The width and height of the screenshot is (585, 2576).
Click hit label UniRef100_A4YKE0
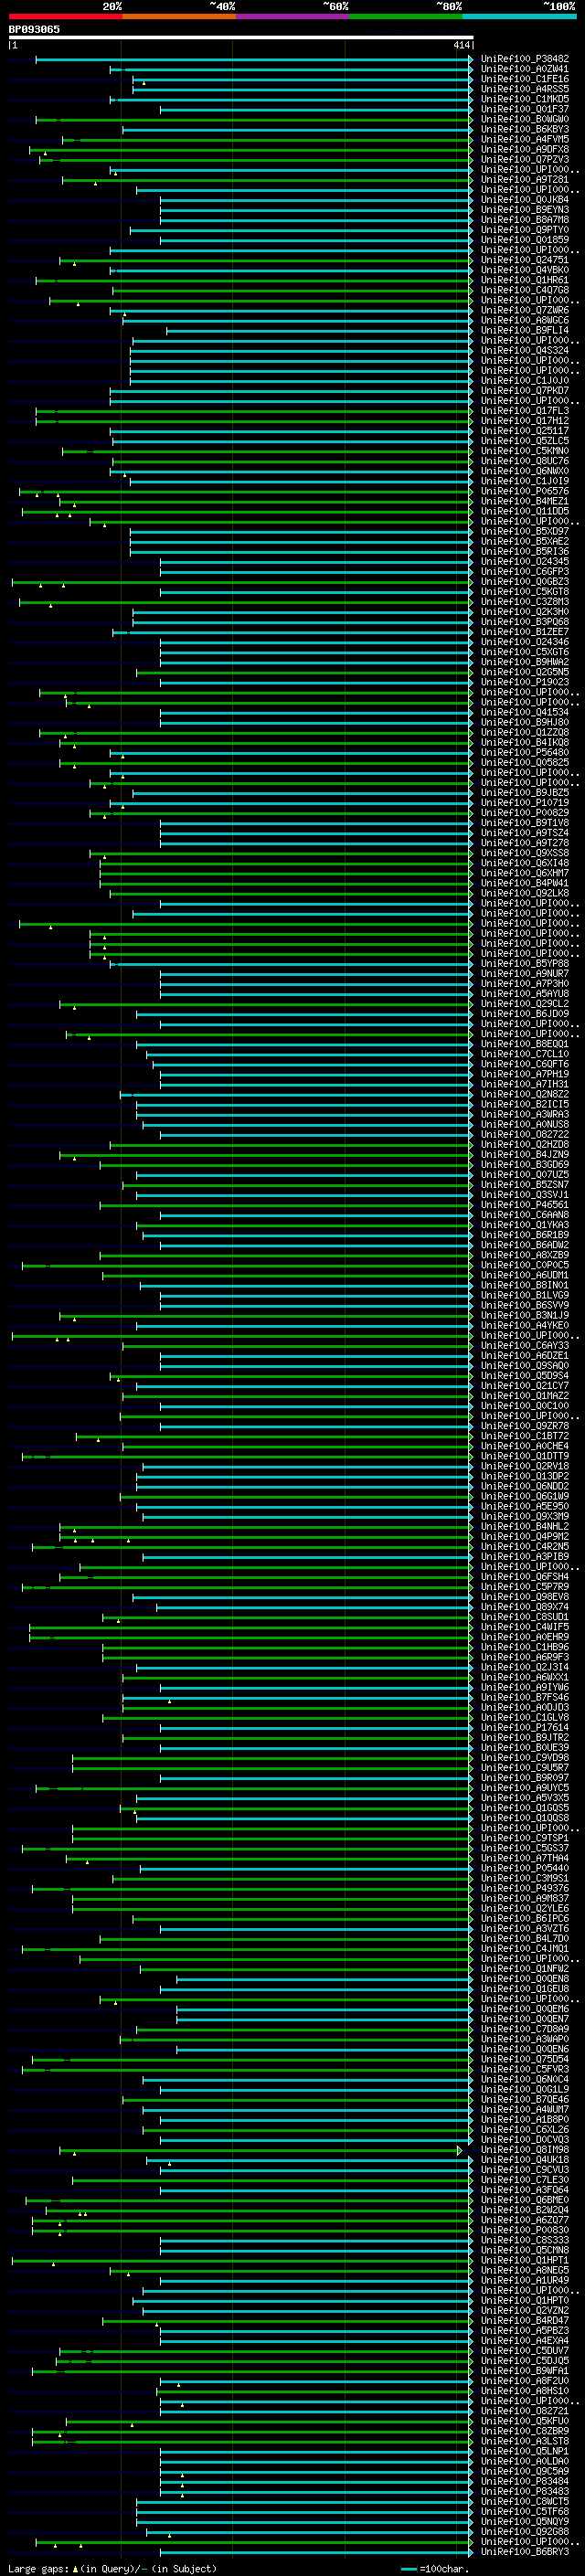coord(525,1325)
